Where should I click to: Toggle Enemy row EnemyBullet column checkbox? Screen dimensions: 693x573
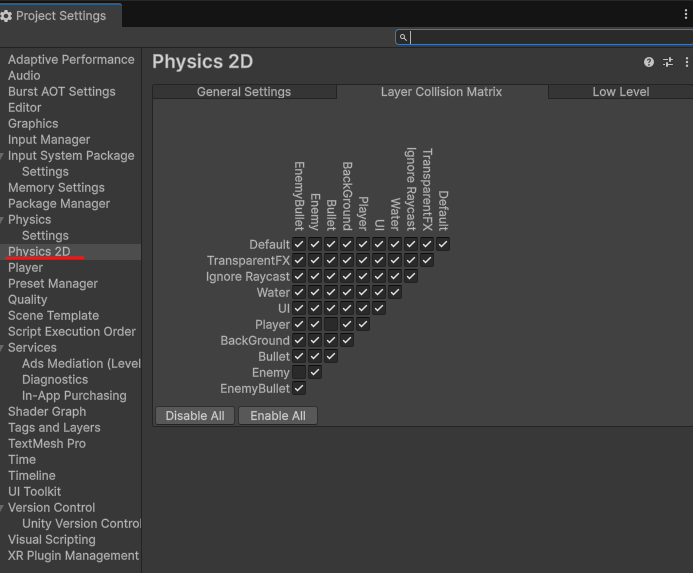pyautogui.click(x=299, y=372)
